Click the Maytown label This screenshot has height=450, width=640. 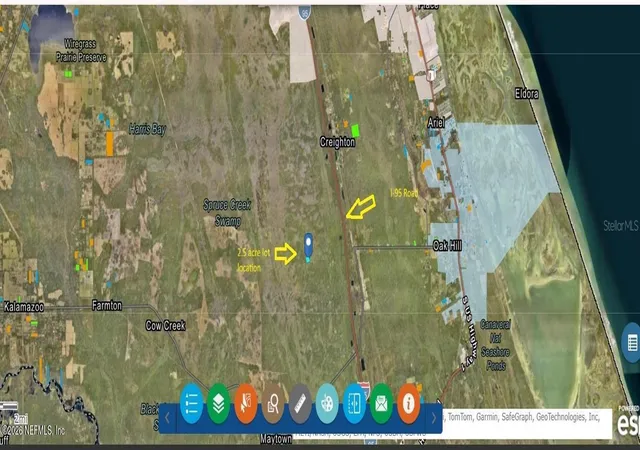coord(276,439)
